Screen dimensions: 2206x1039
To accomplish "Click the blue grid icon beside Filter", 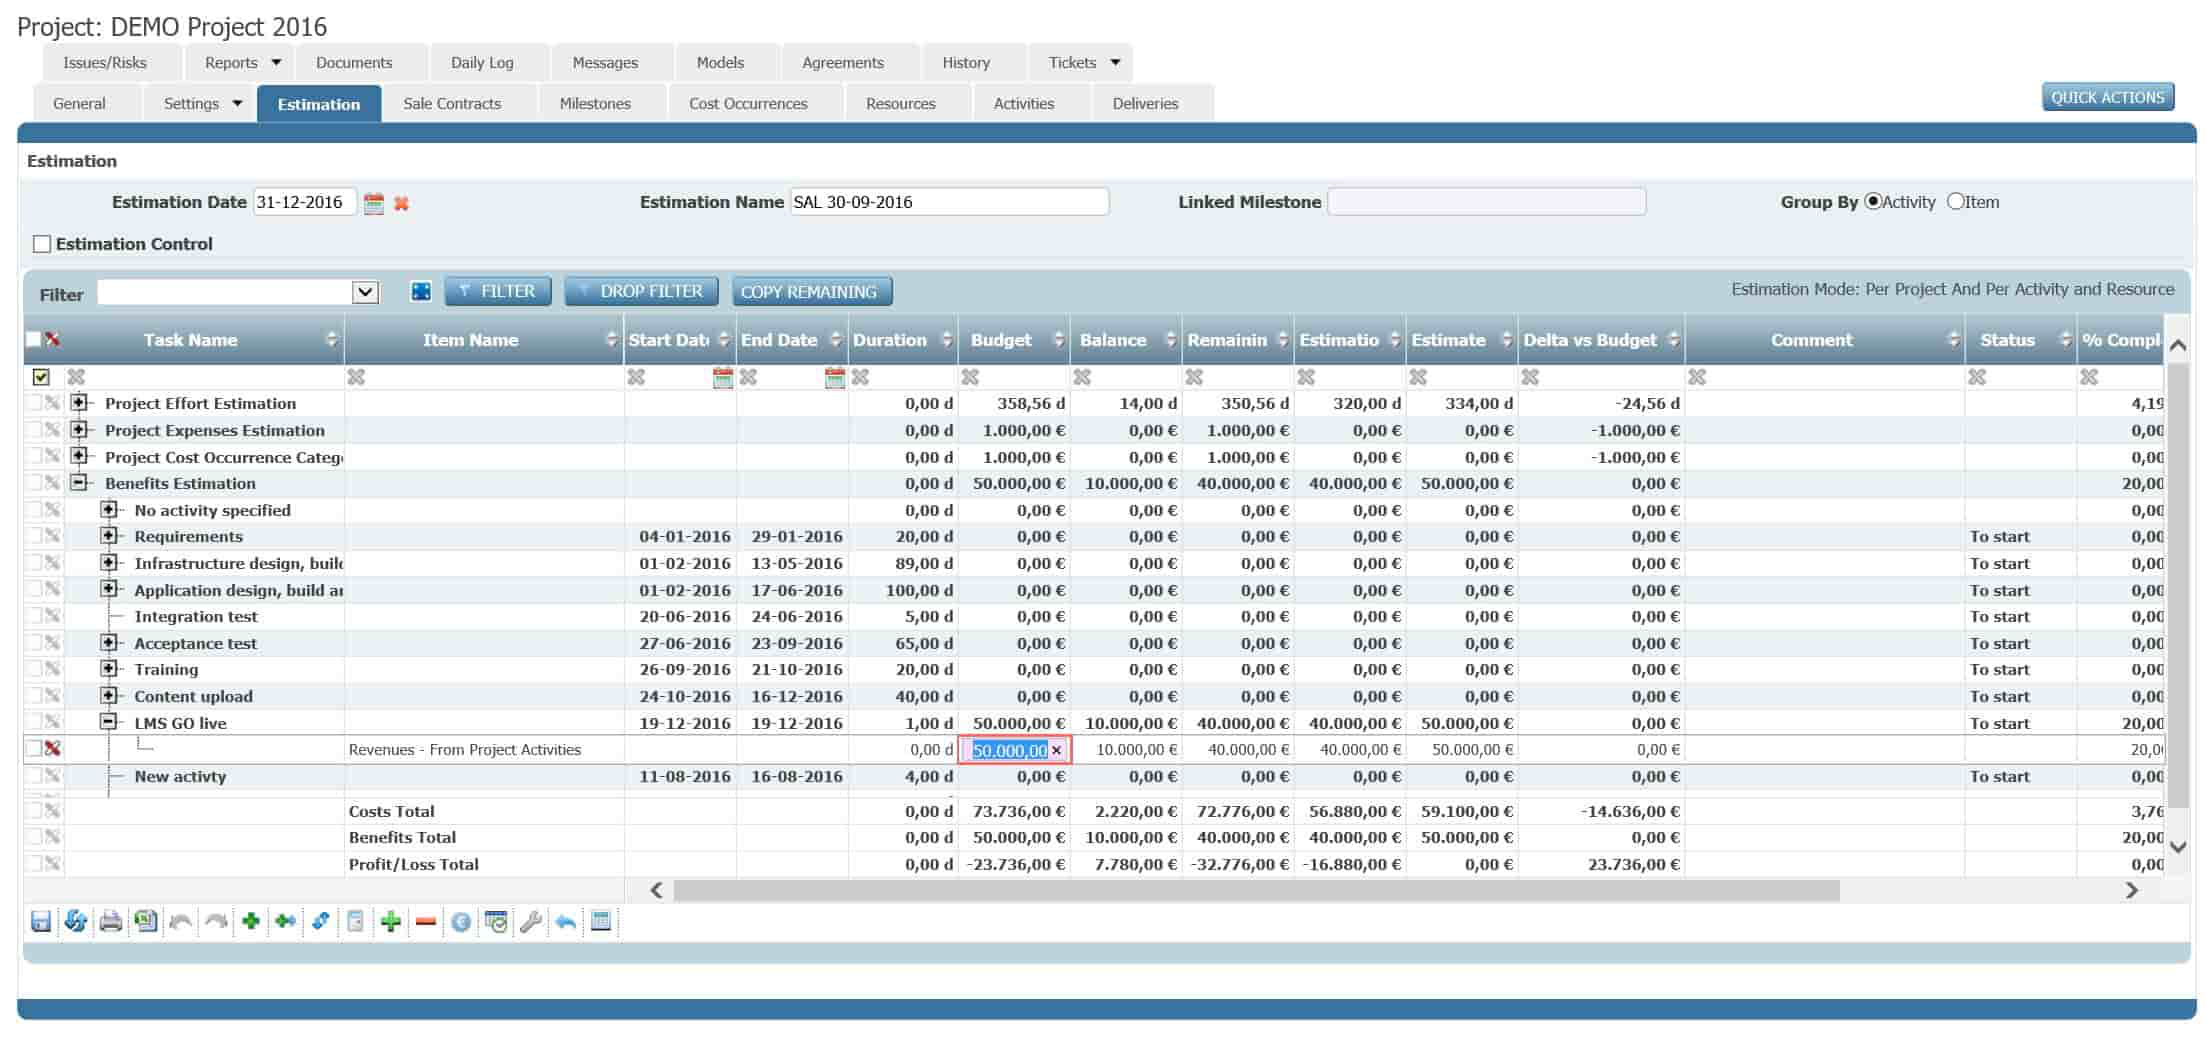I will [422, 291].
